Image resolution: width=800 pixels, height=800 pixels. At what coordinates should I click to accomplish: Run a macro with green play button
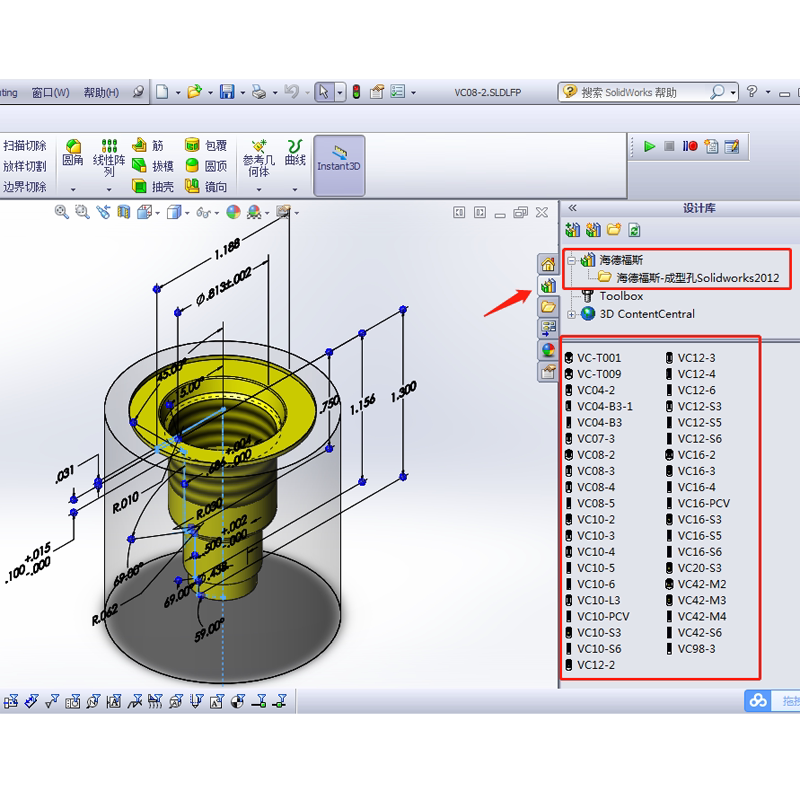click(x=649, y=146)
